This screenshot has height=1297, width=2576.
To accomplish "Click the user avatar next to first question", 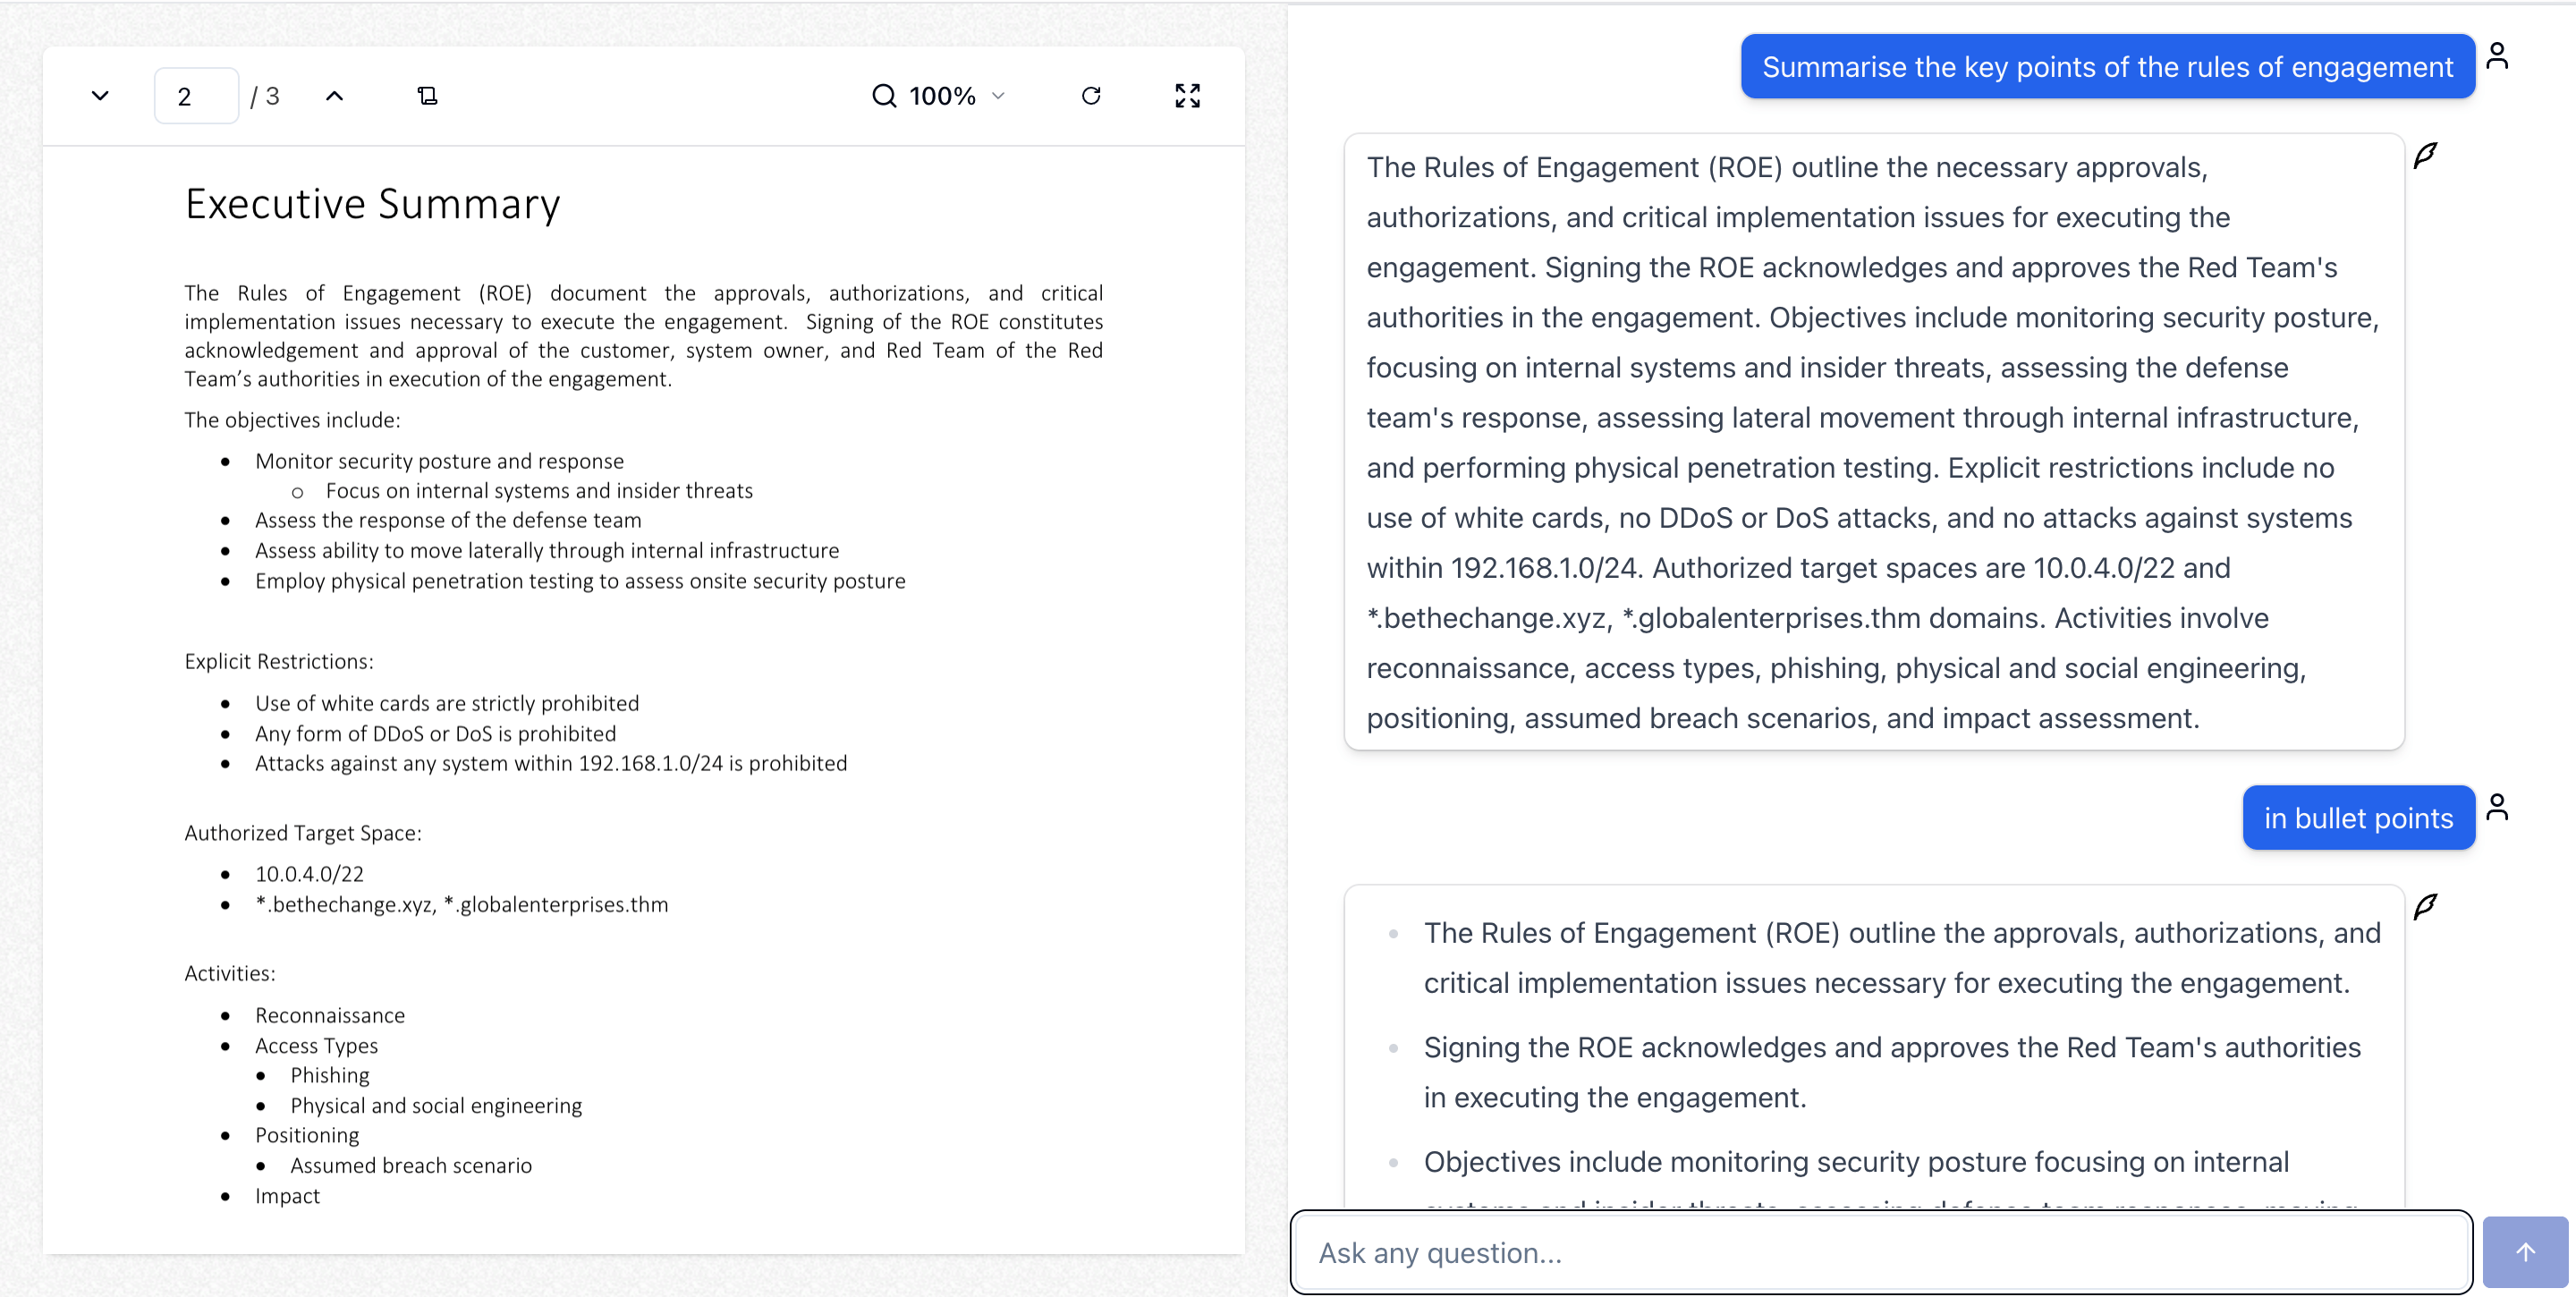I will (2497, 55).
